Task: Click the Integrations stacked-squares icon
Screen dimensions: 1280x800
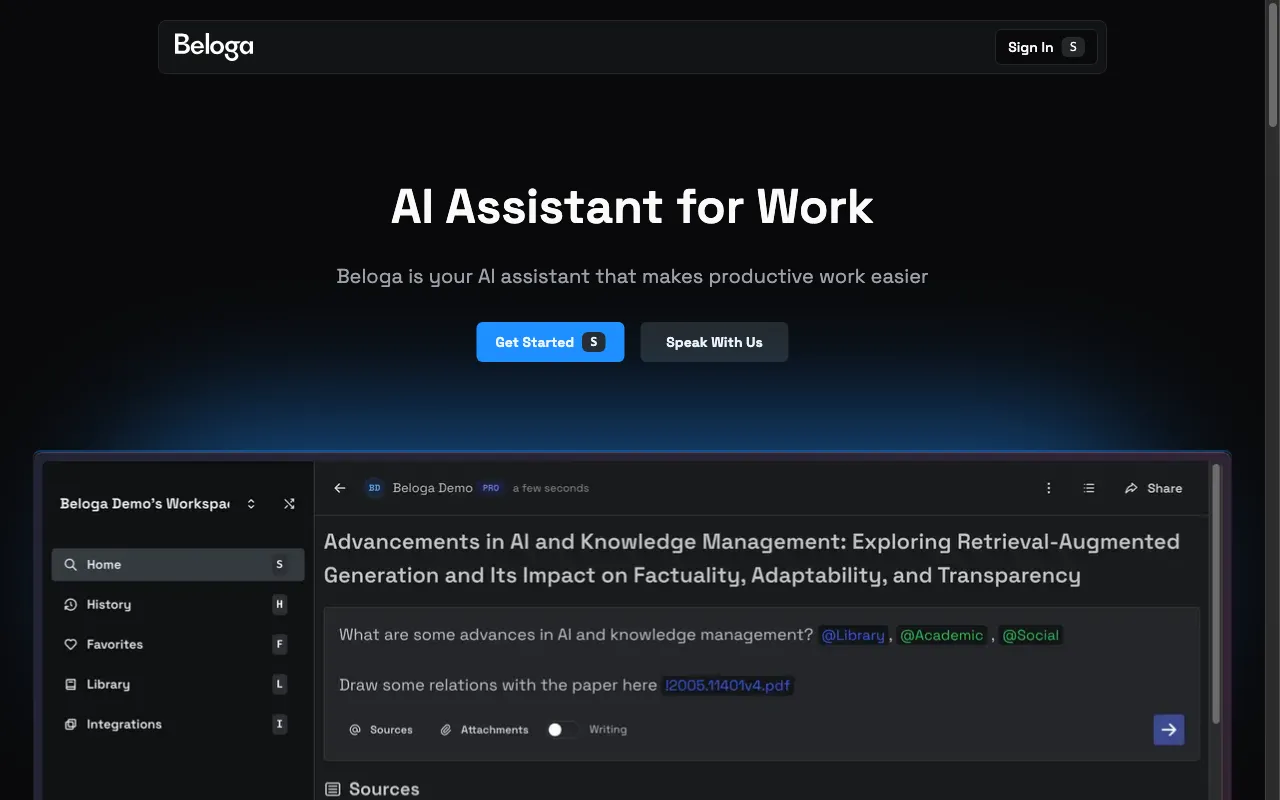Action: [70, 725]
